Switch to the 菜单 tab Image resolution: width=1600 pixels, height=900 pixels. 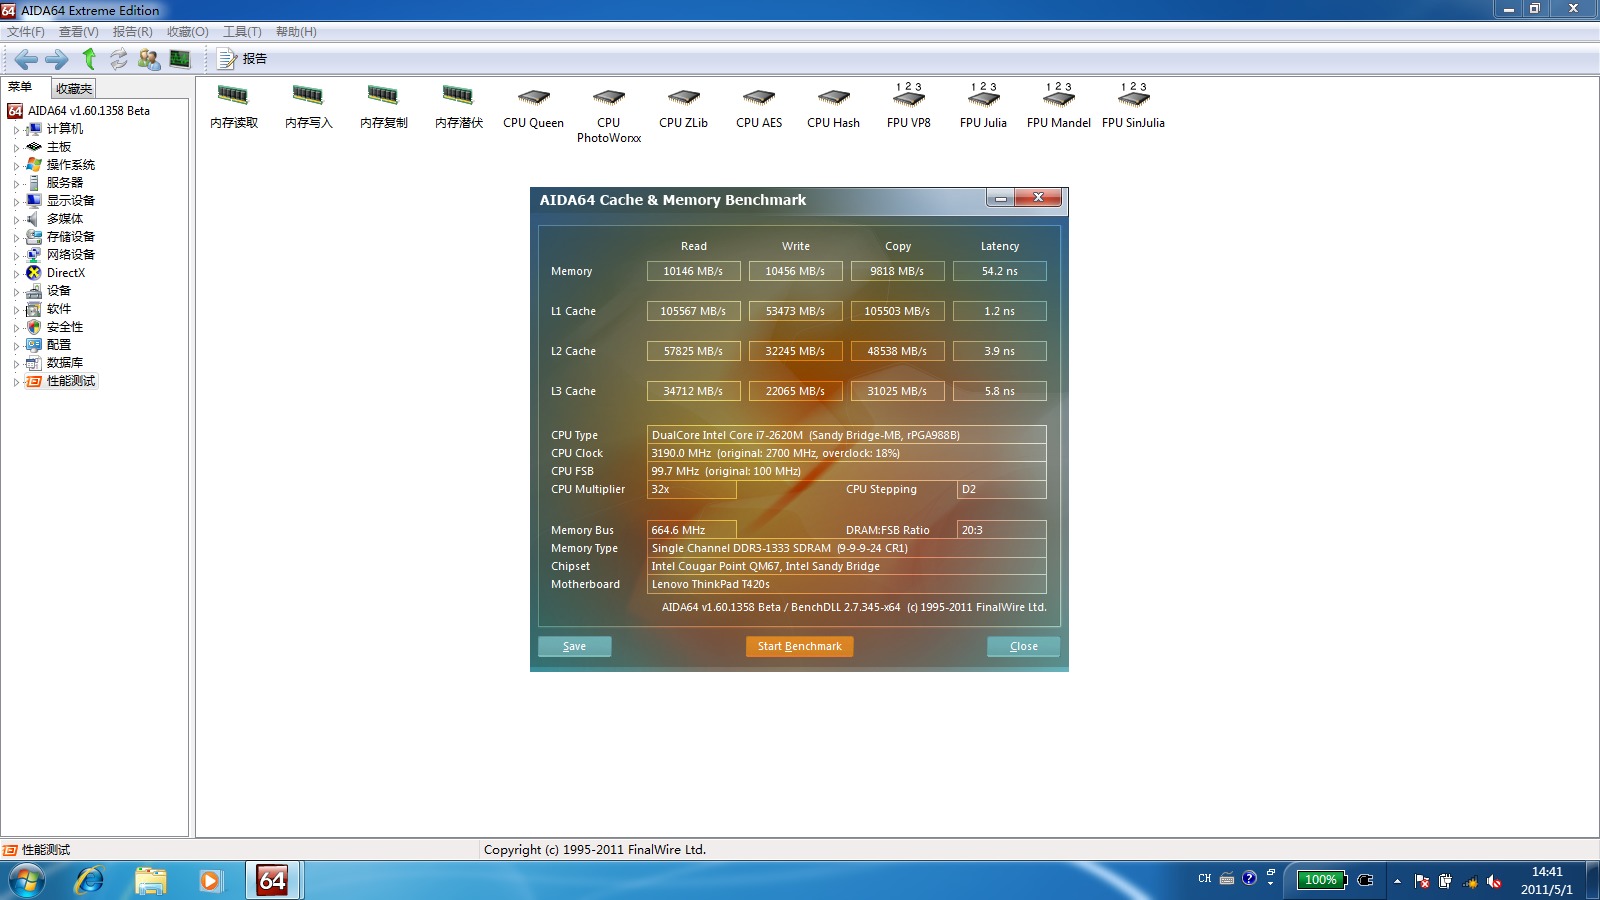[21, 87]
